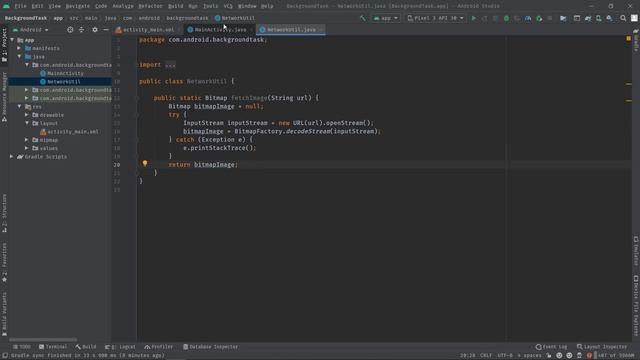This screenshot has width=640, height=360.
Task: Open the app run configuration dropdown
Action: click(385, 18)
